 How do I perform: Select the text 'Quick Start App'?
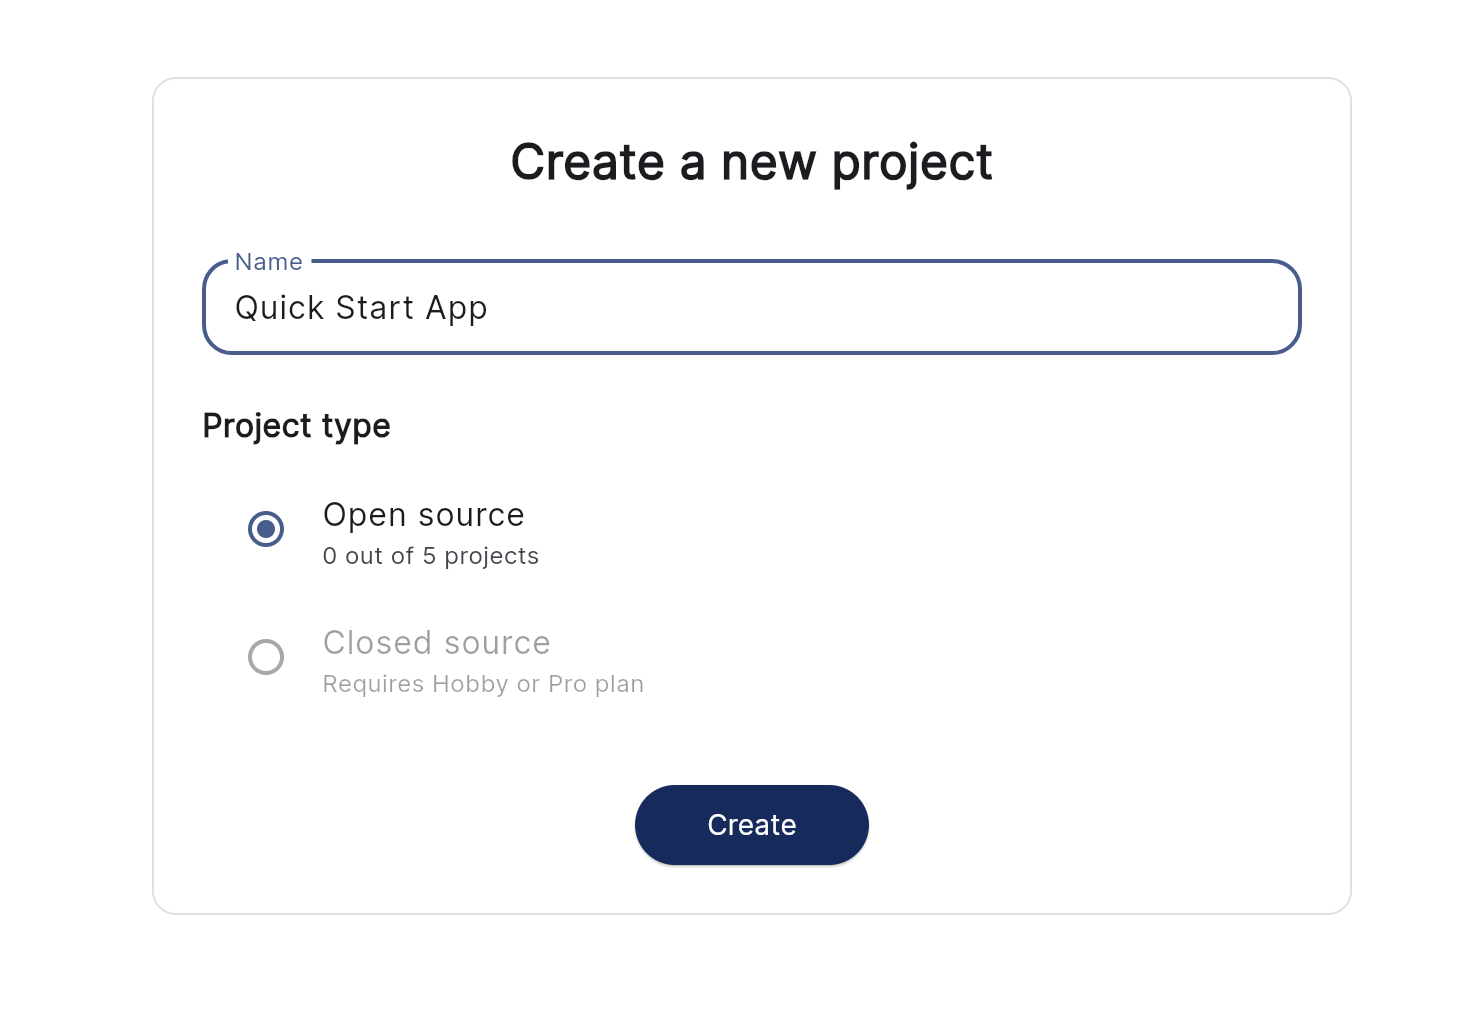362,307
